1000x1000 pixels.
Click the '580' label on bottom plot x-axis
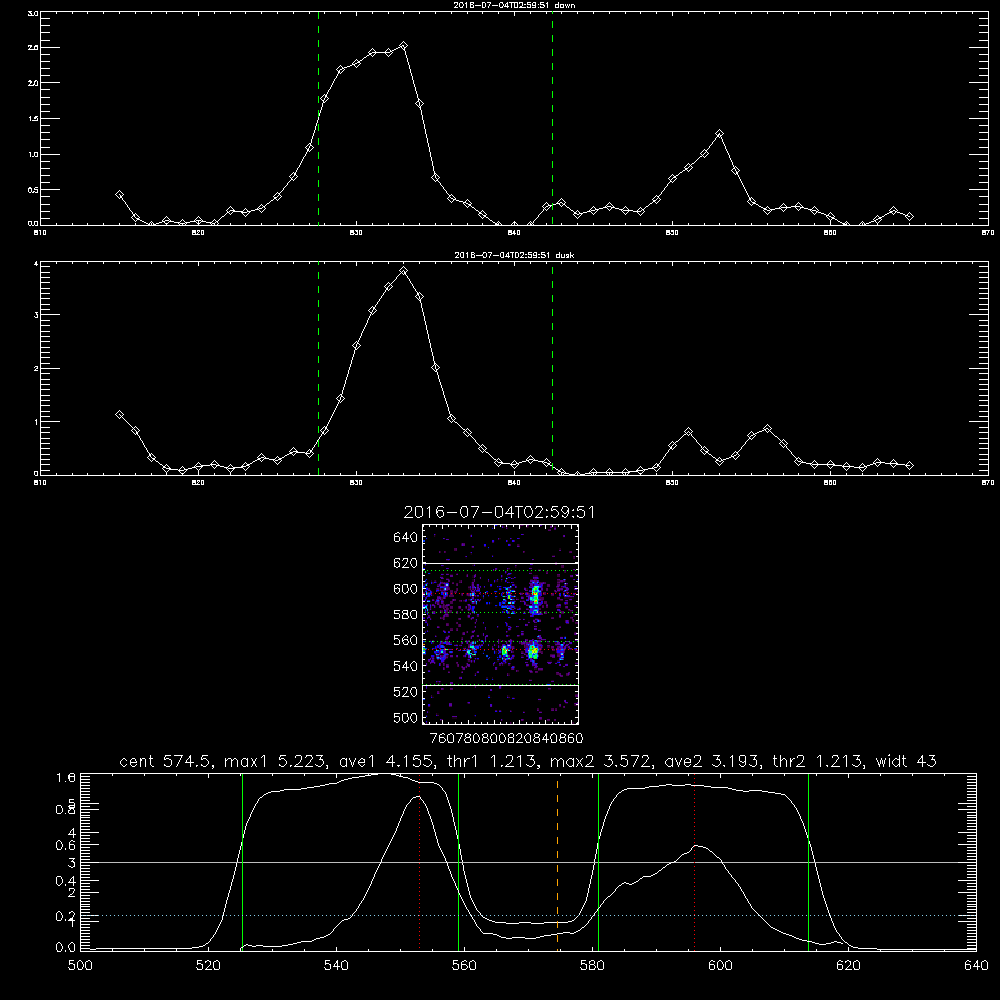pyautogui.click(x=592, y=966)
